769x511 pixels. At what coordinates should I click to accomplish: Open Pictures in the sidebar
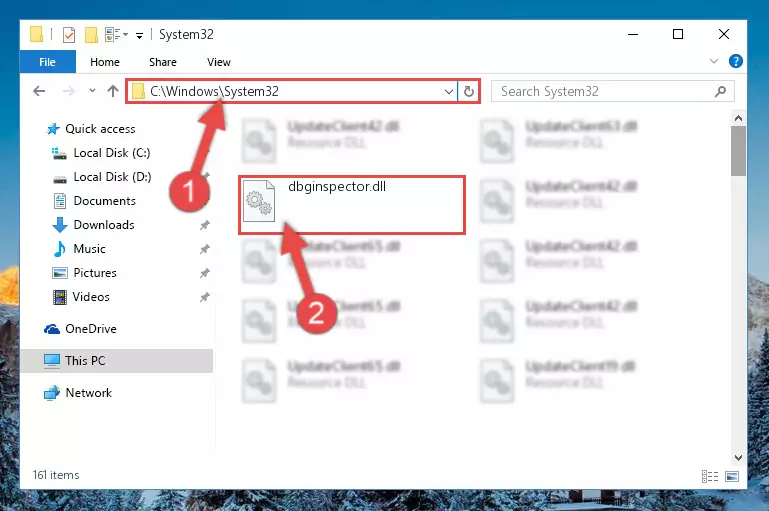pos(95,273)
